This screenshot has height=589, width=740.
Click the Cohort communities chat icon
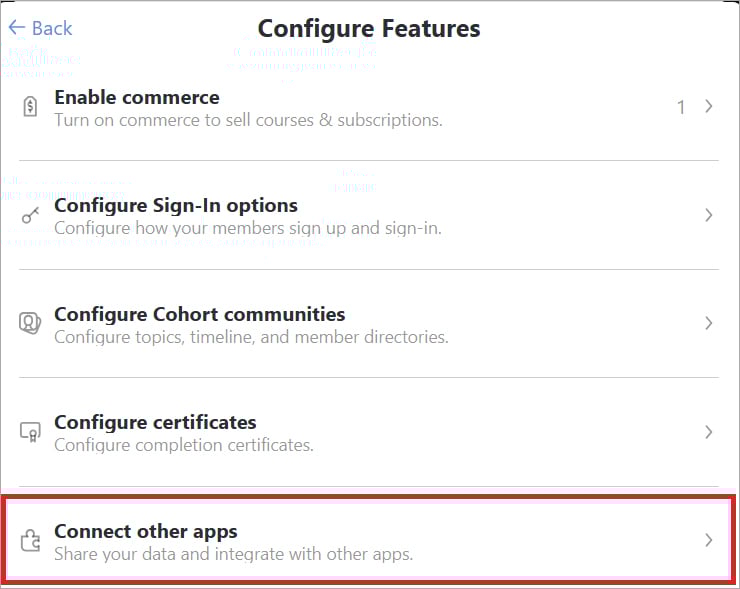30,323
